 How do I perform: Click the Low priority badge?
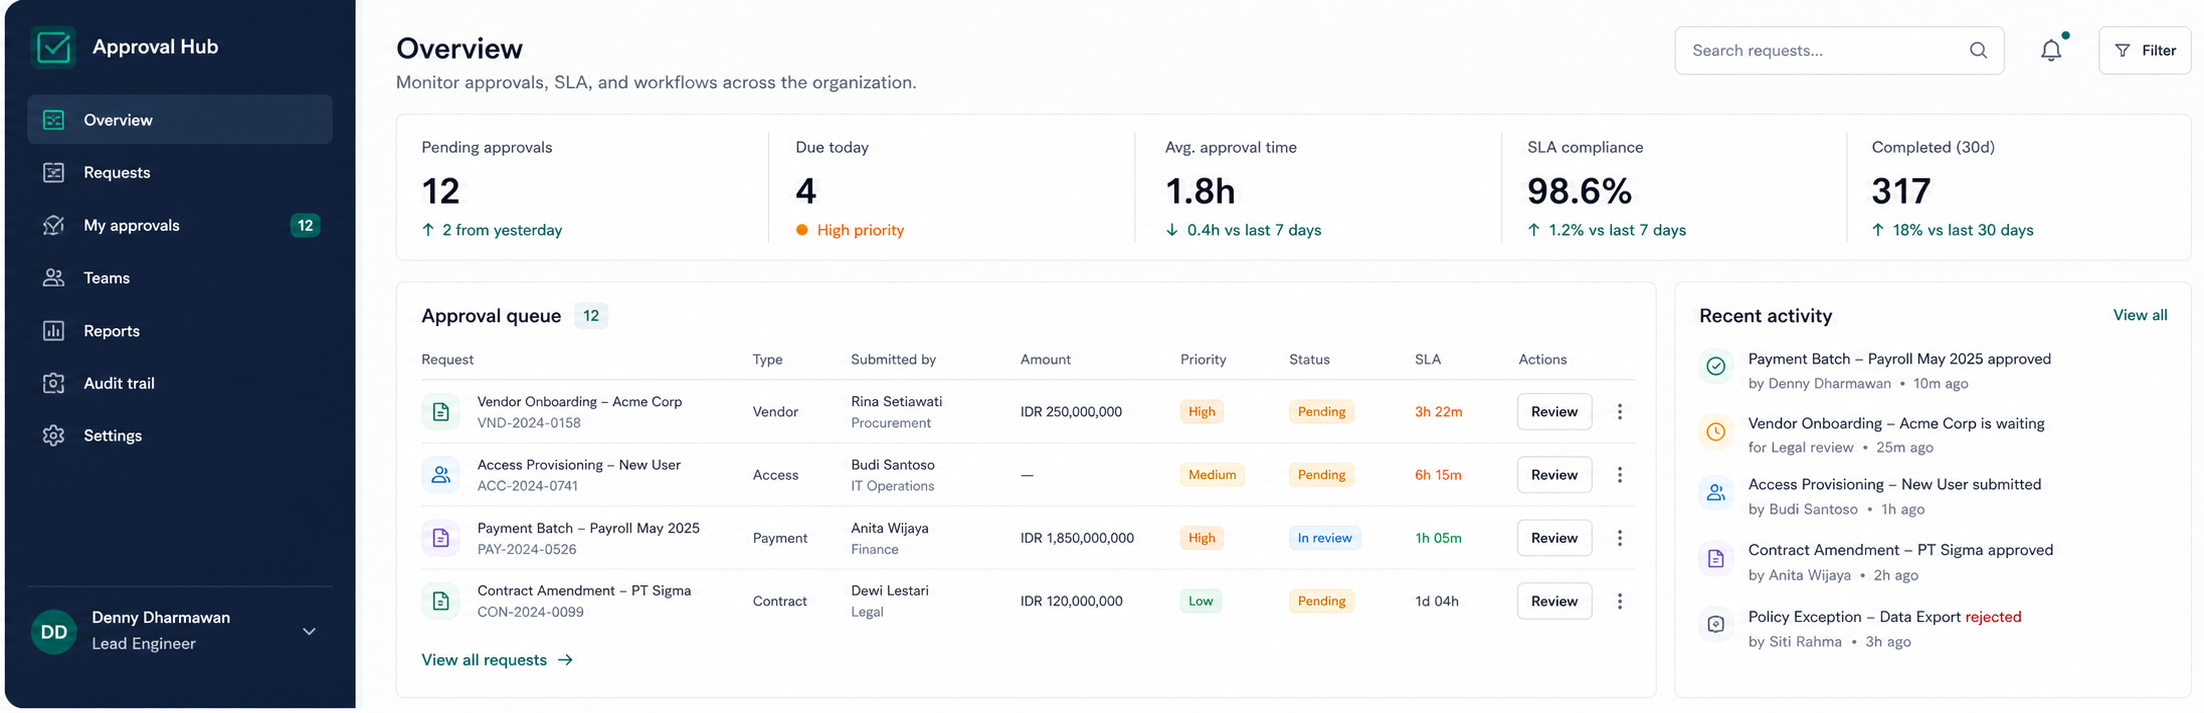point(1200,601)
